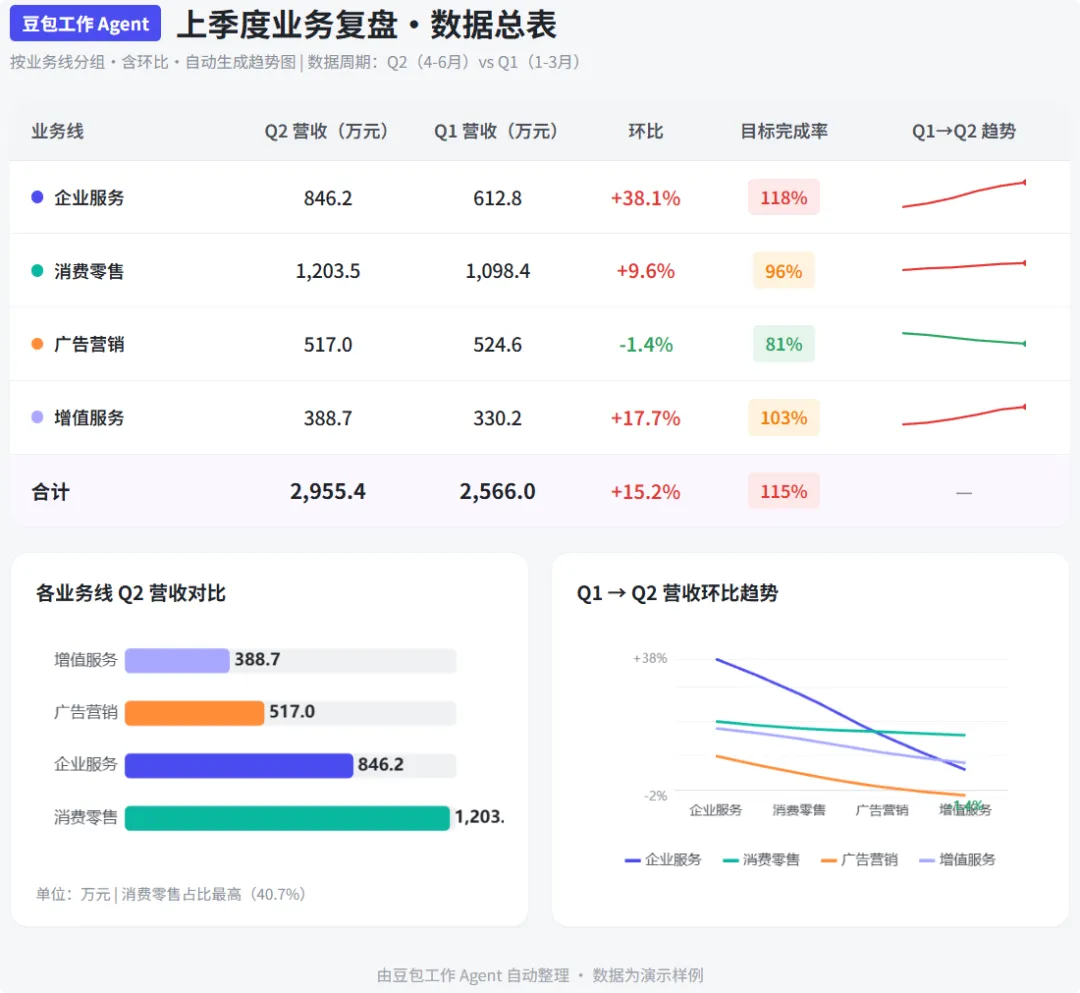
Task: Click the 合计 total row label
Action: (x=51, y=492)
